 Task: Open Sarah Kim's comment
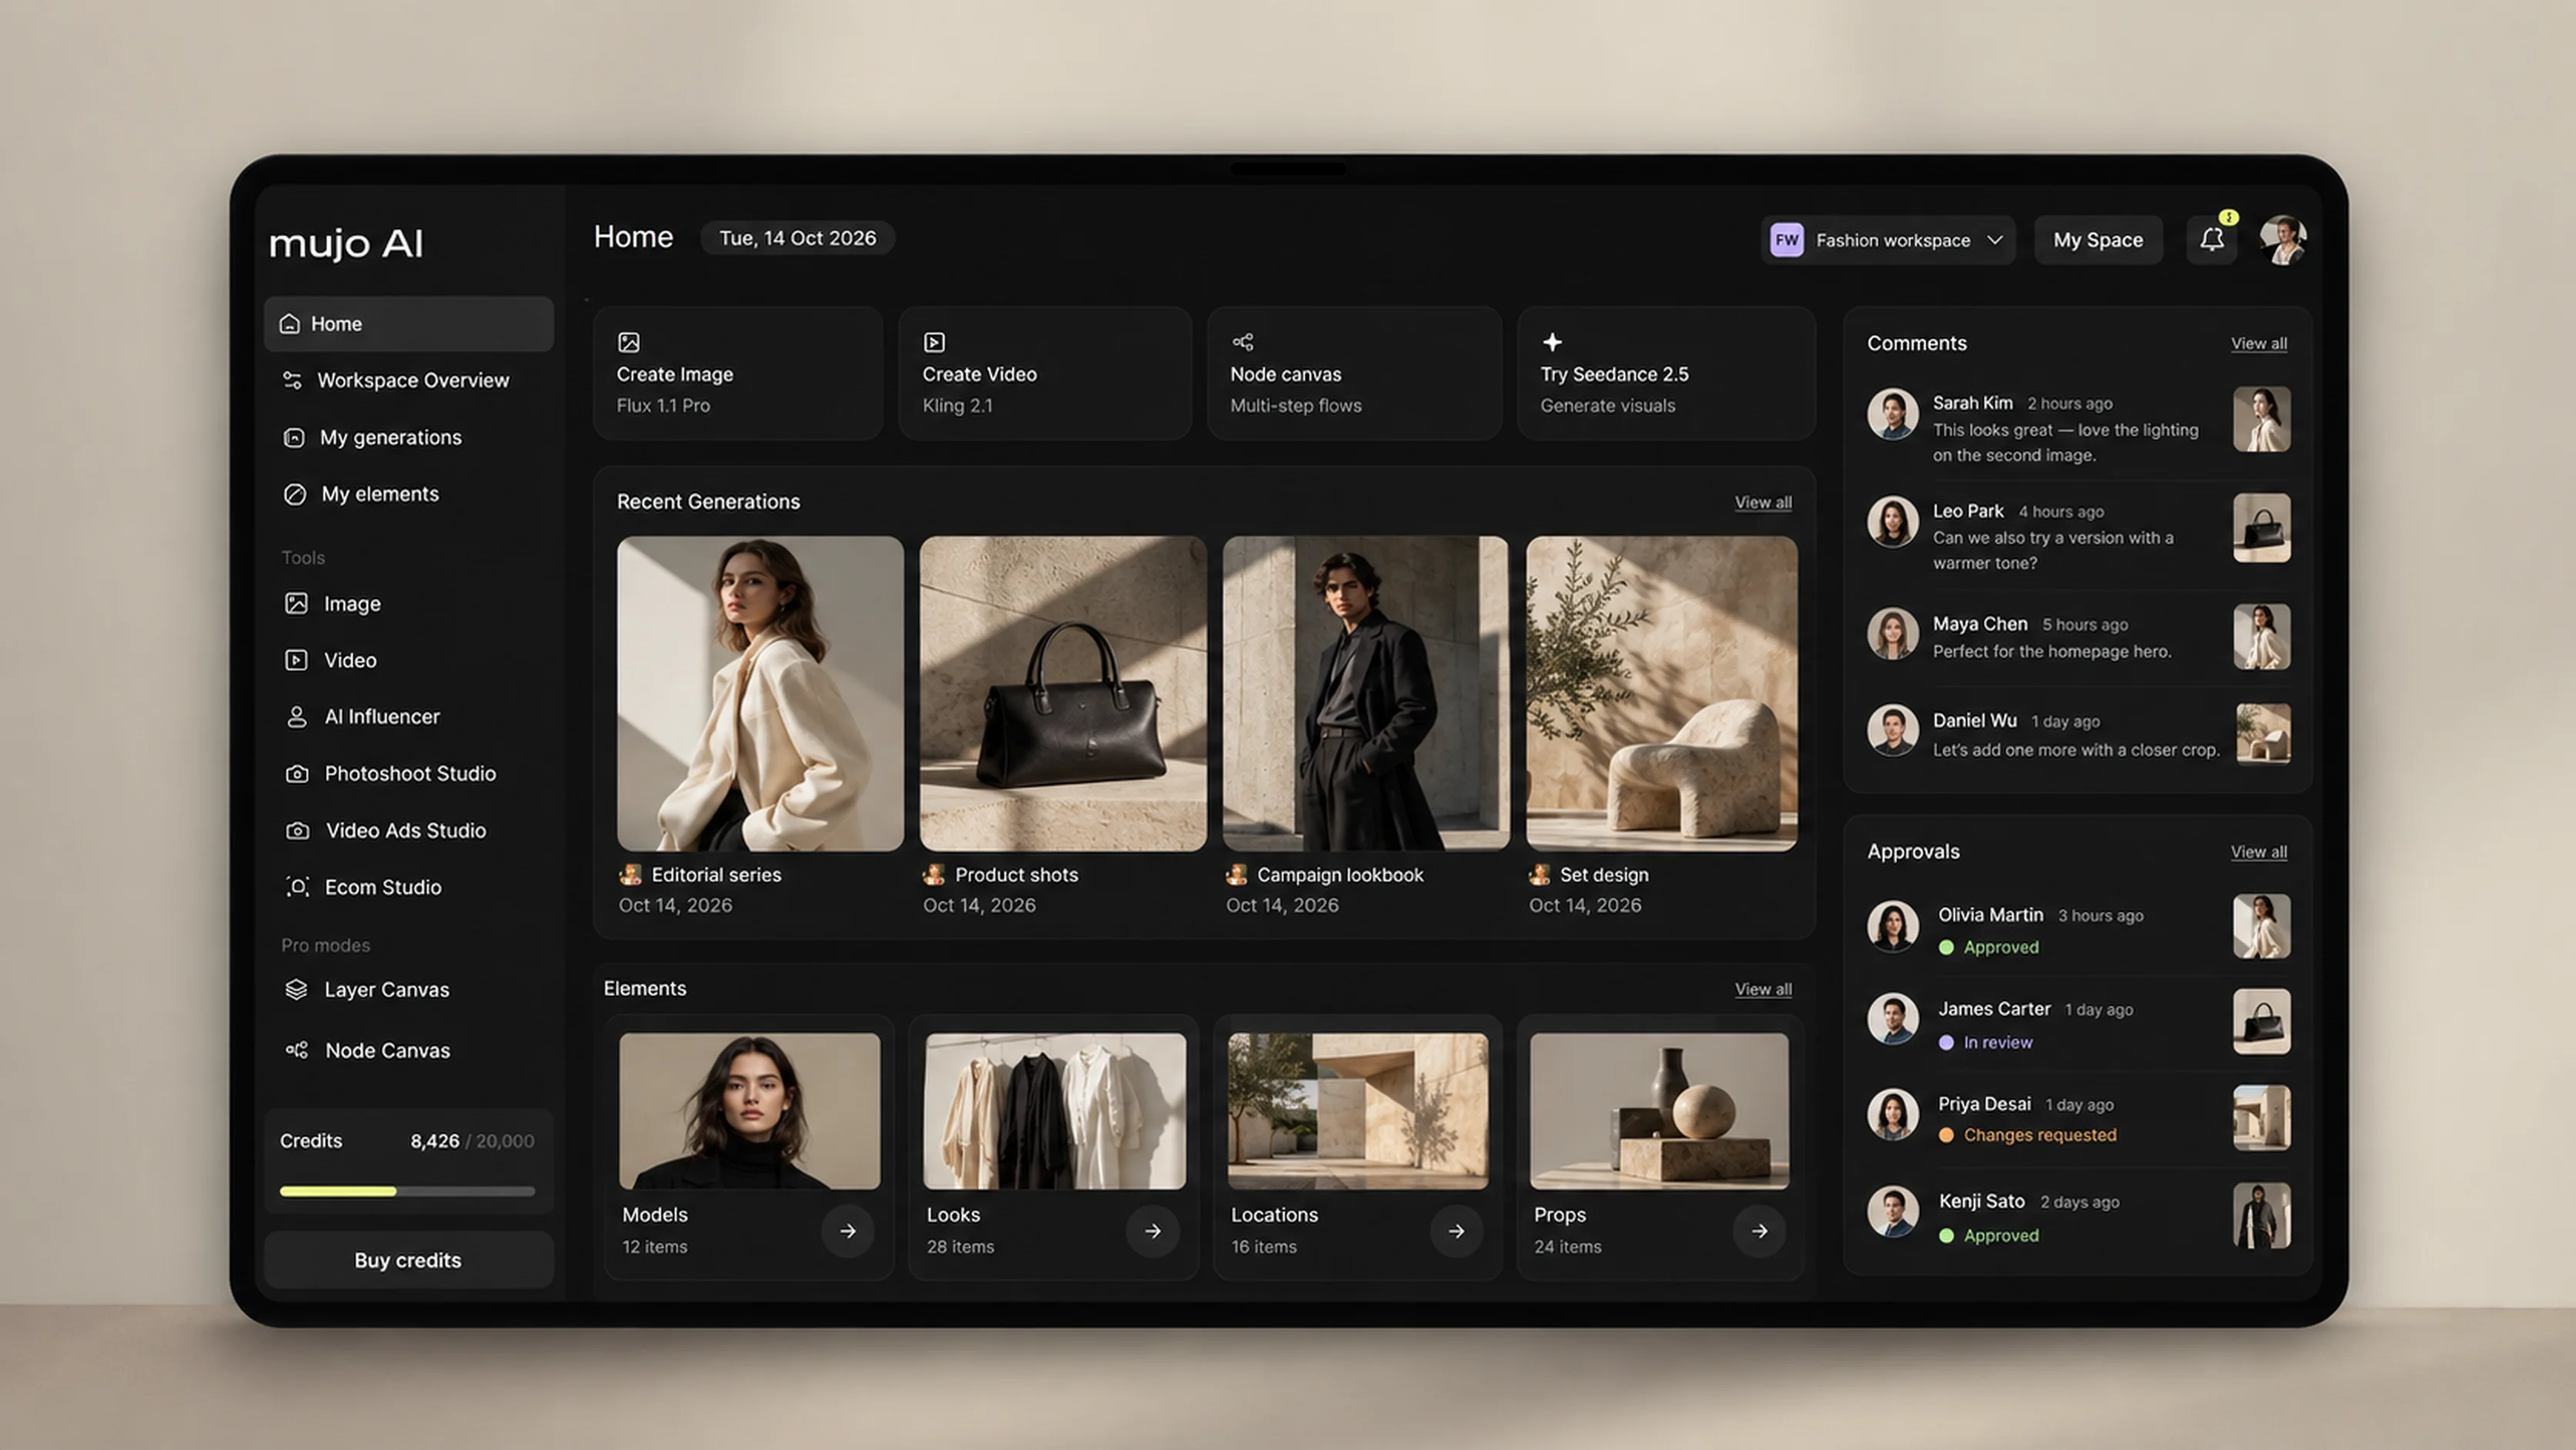(2078, 427)
